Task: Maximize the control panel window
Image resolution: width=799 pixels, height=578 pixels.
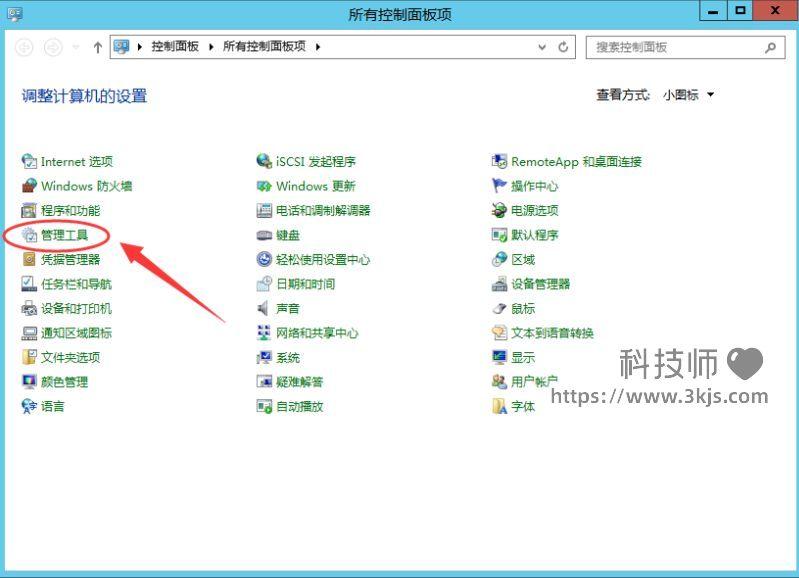Action: coord(740,11)
